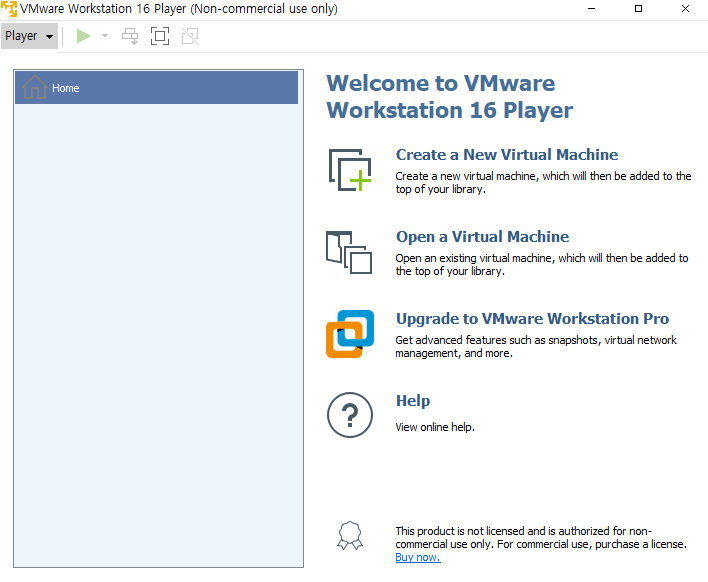Open the Create a New Virtual Machine link

click(x=507, y=154)
